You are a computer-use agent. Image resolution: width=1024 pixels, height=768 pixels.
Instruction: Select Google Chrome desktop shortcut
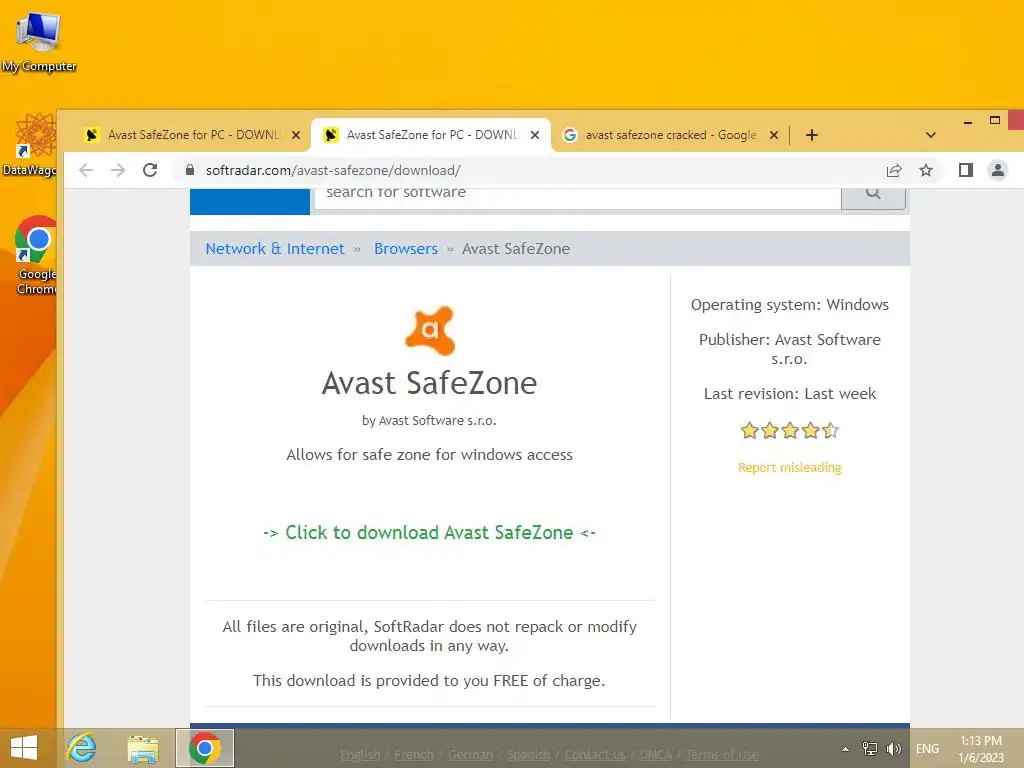point(36,255)
